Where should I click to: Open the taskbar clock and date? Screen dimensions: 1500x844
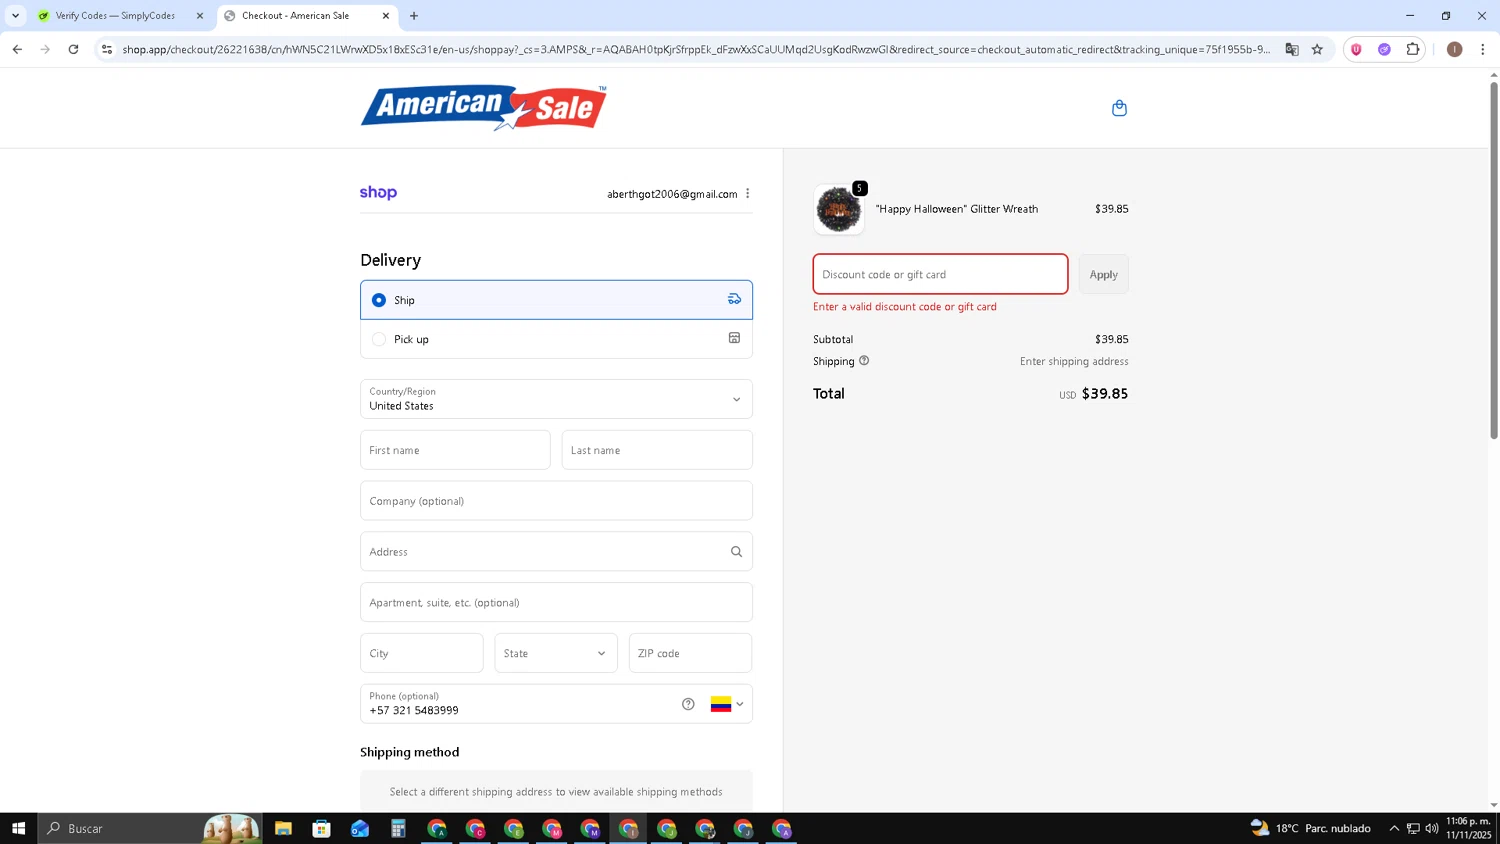pos(1468,828)
